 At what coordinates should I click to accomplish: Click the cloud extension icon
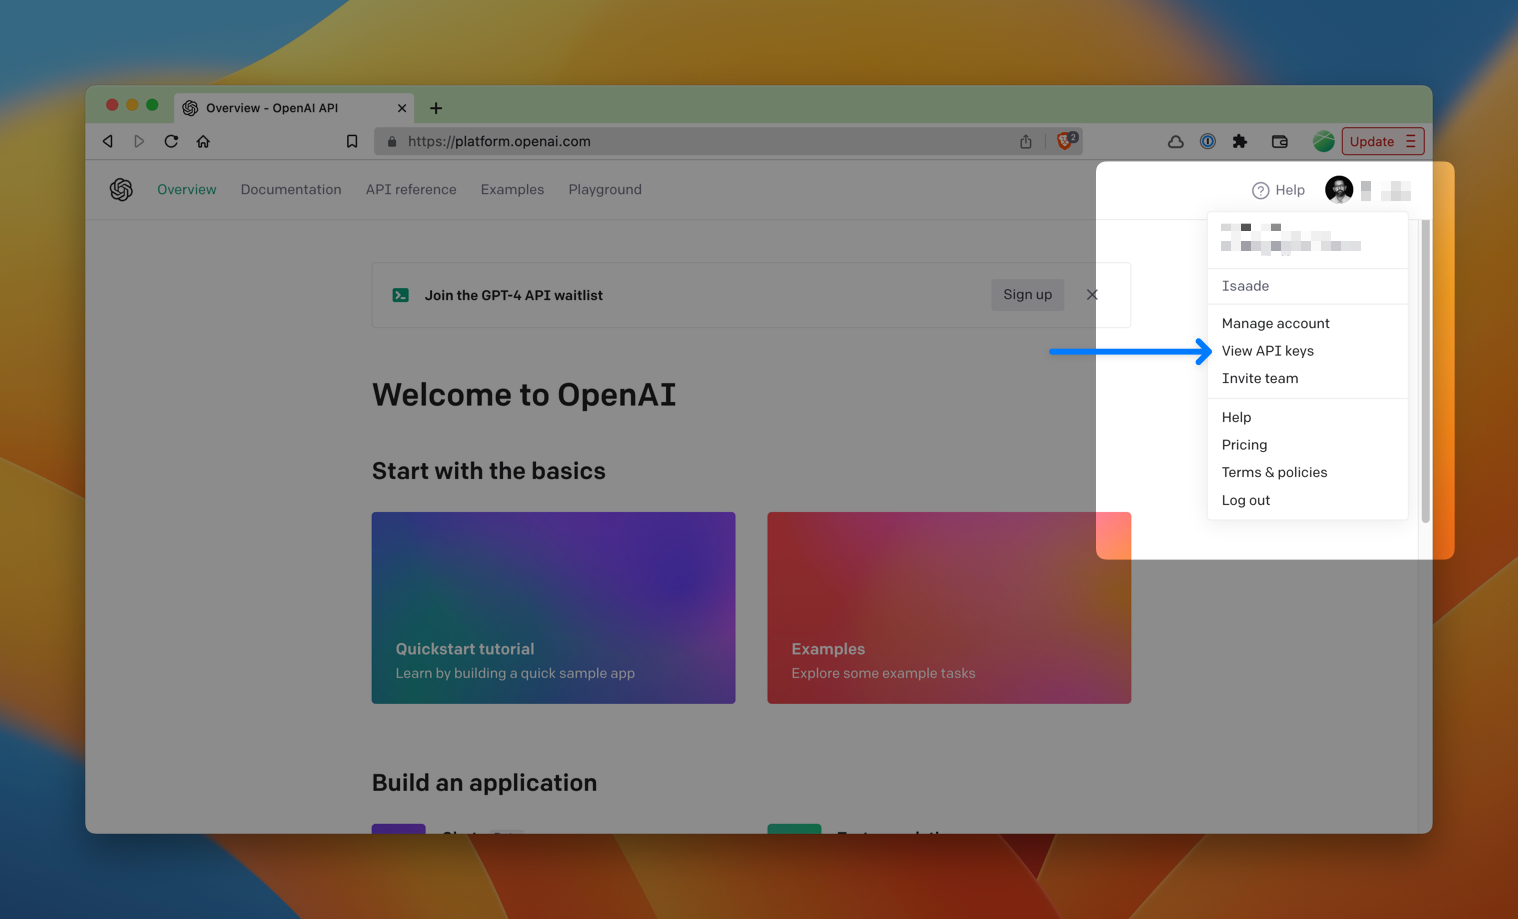click(x=1176, y=141)
